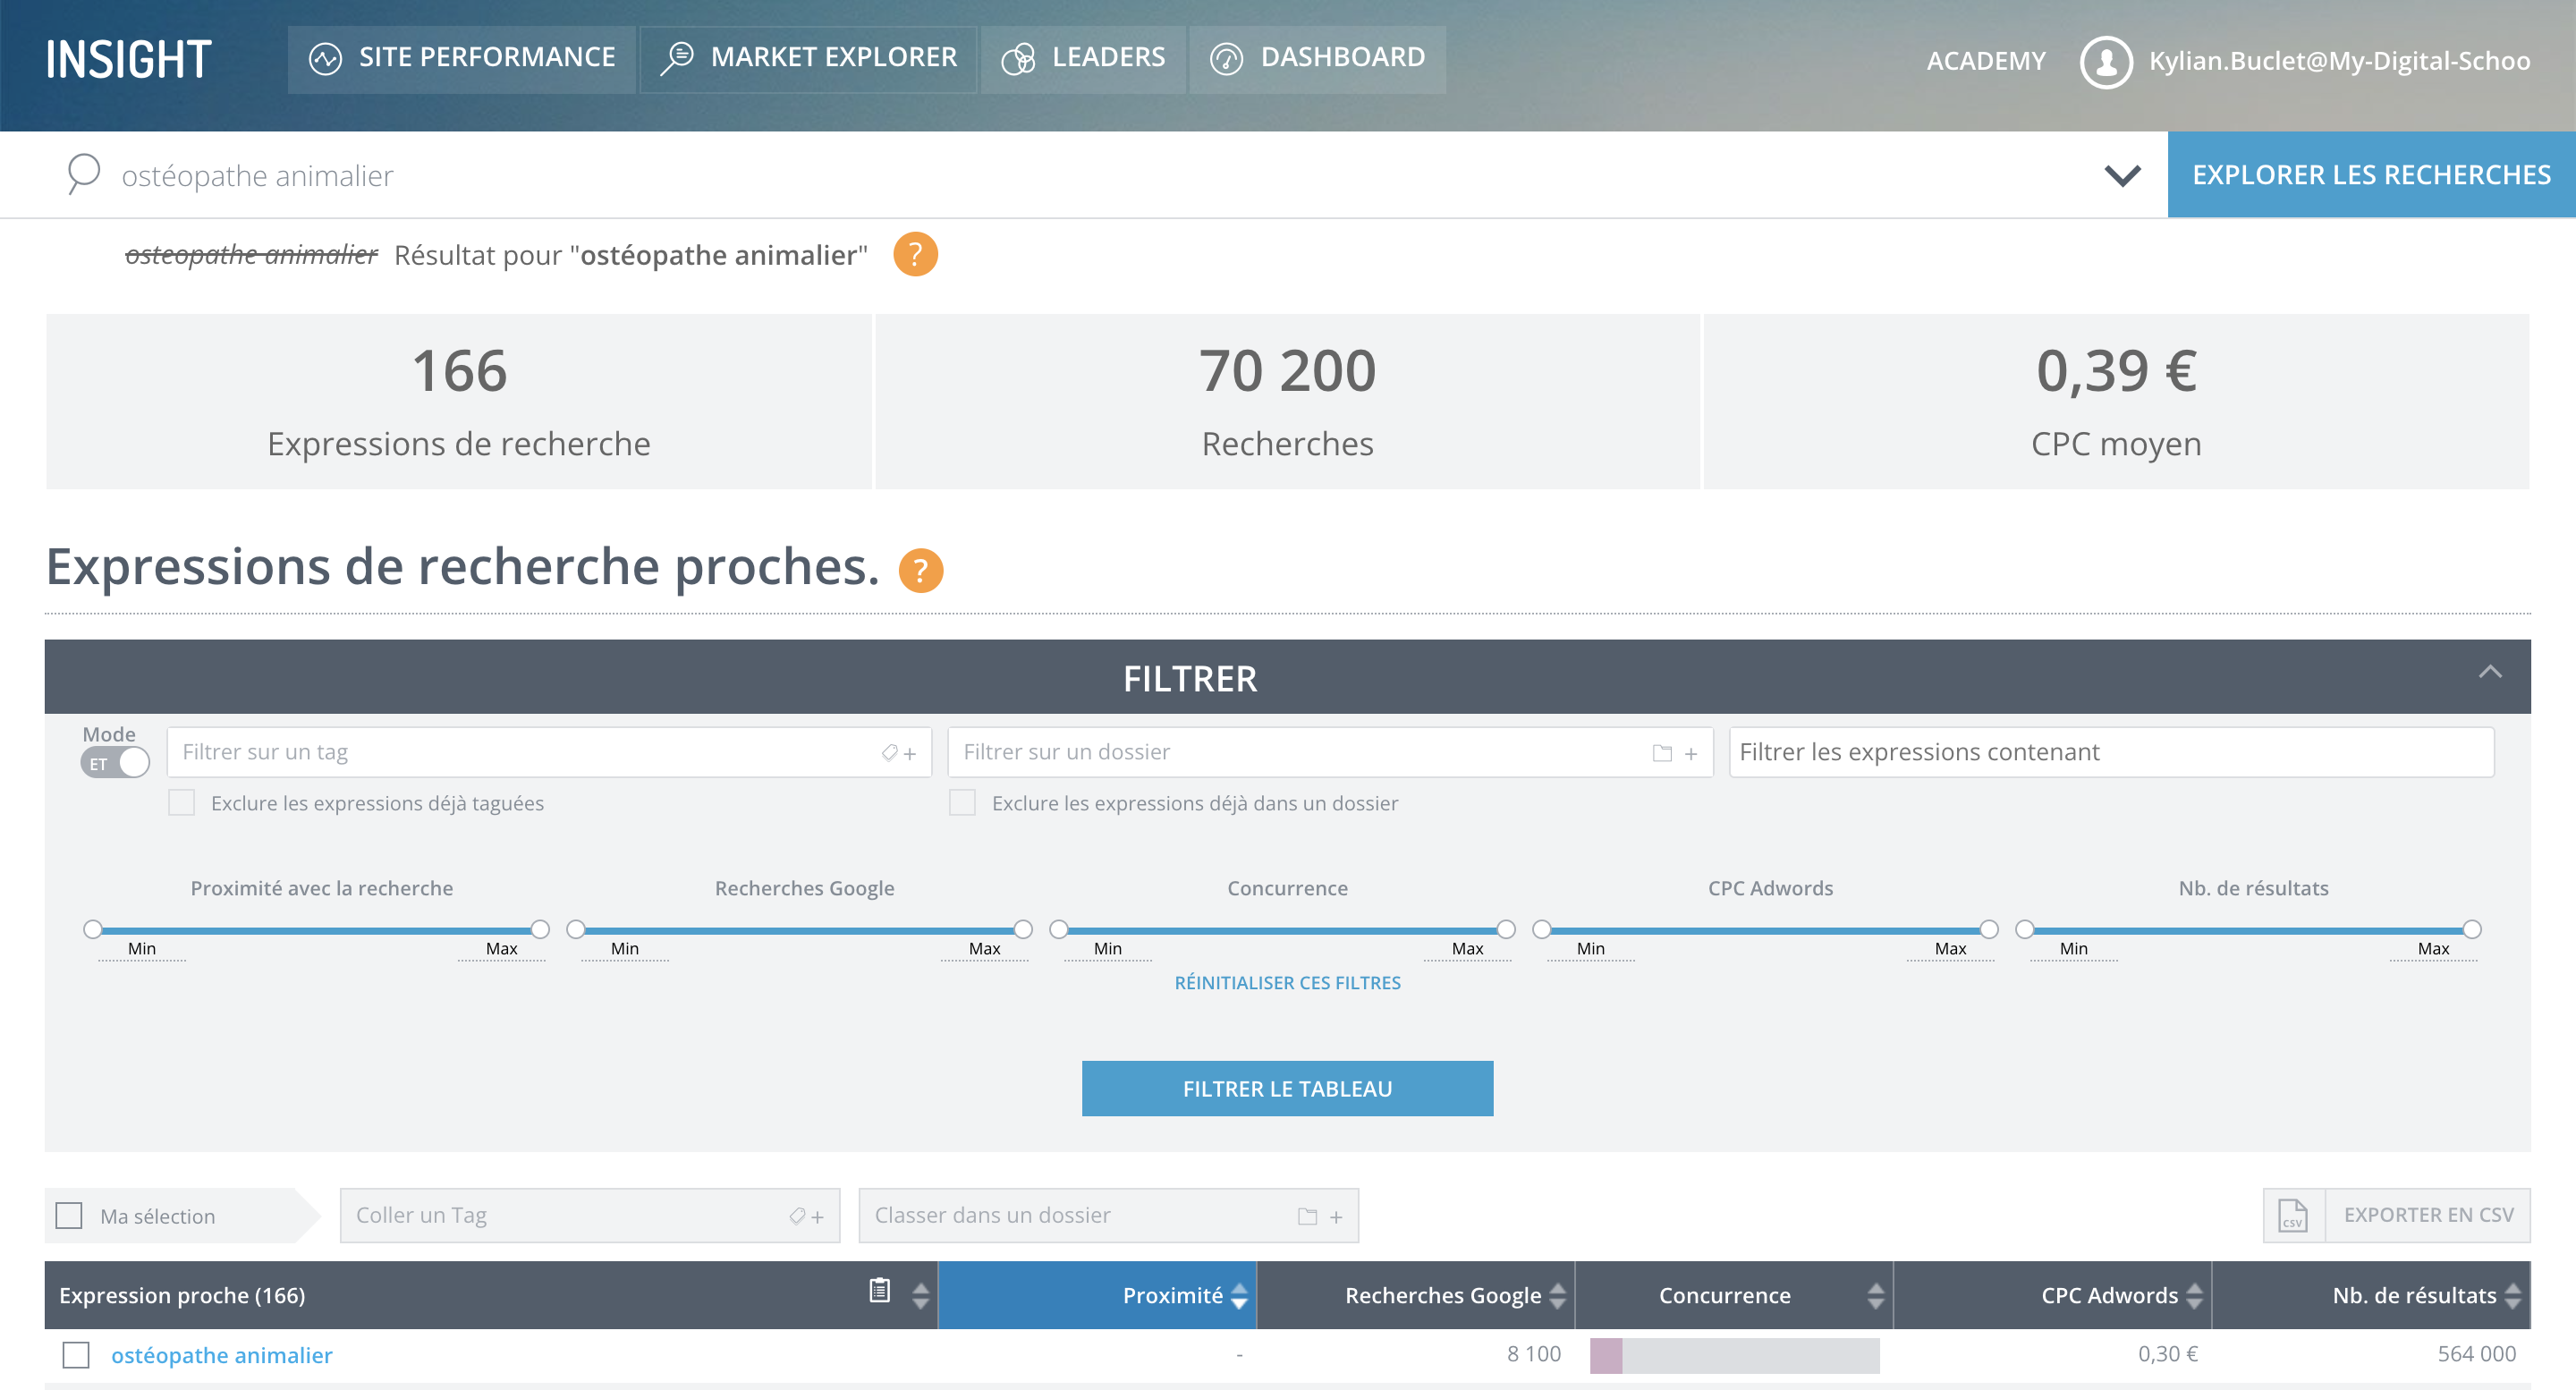Open the Market Explorer tab
This screenshot has width=2576, height=1390.
(x=808, y=58)
